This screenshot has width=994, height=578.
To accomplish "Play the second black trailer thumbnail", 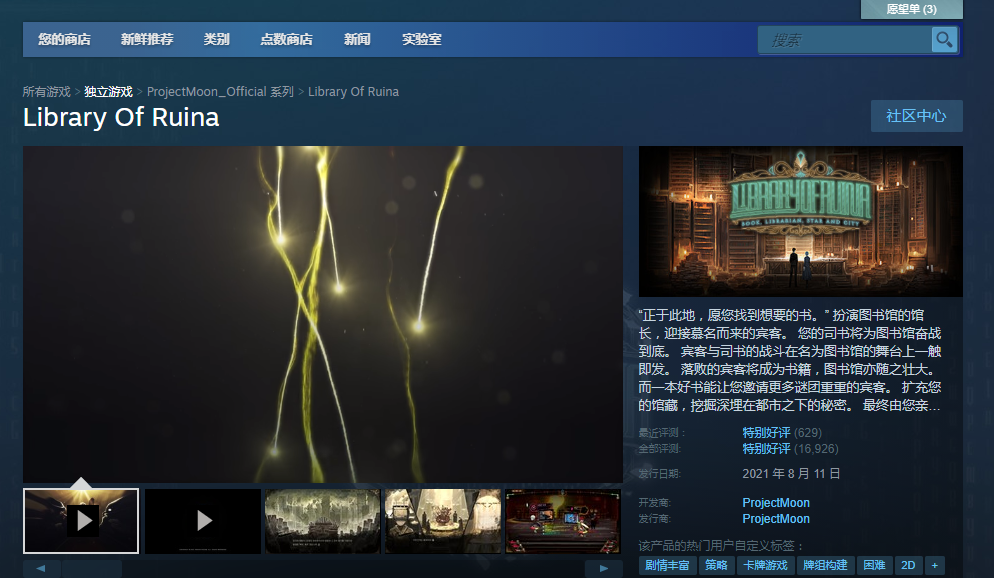I will point(203,521).
